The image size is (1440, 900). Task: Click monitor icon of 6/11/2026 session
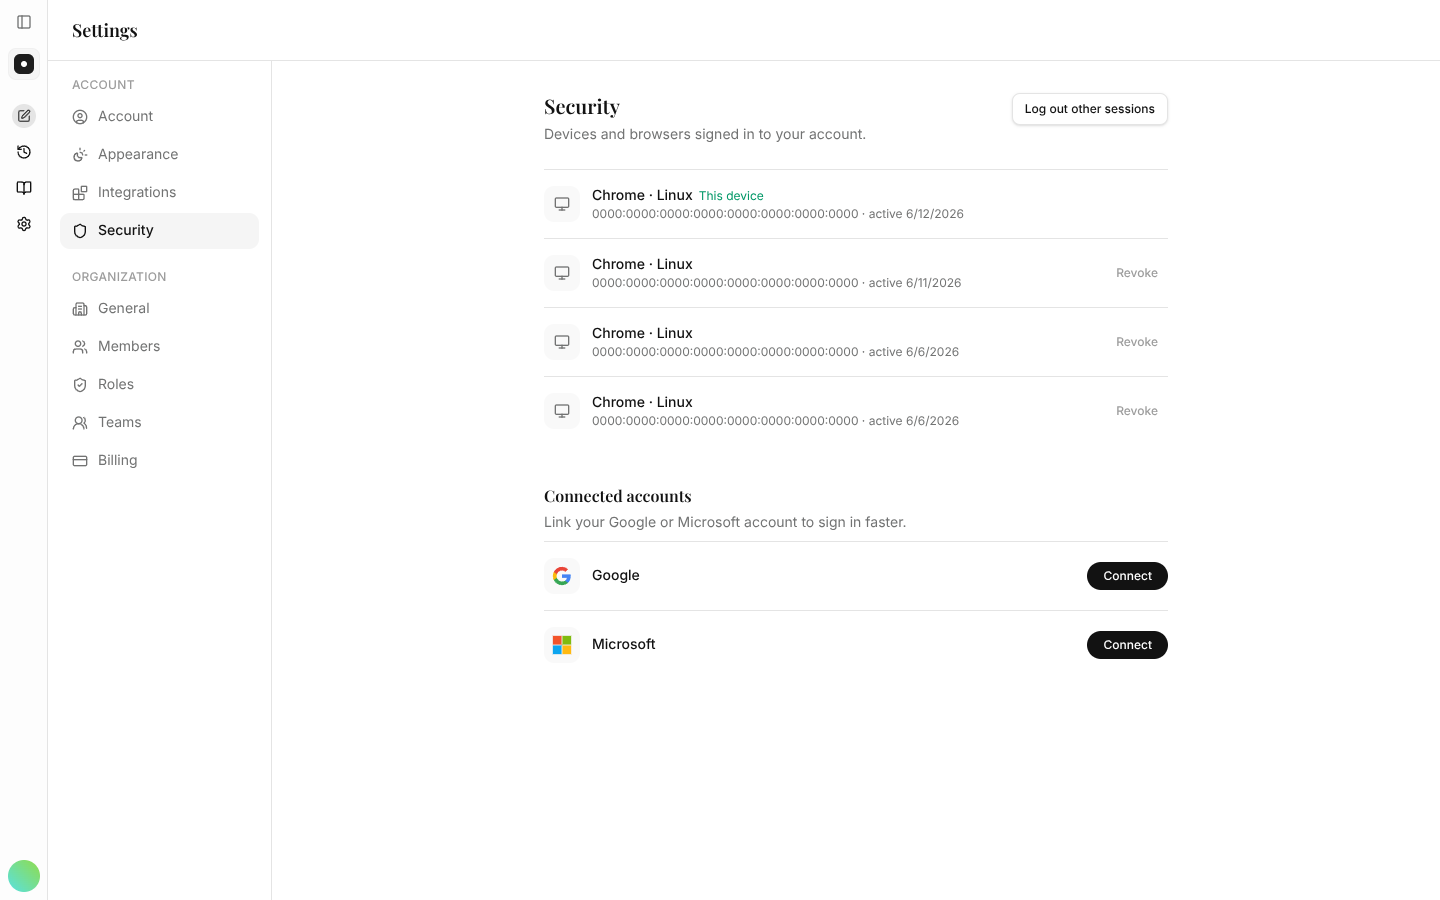pyautogui.click(x=562, y=273)
